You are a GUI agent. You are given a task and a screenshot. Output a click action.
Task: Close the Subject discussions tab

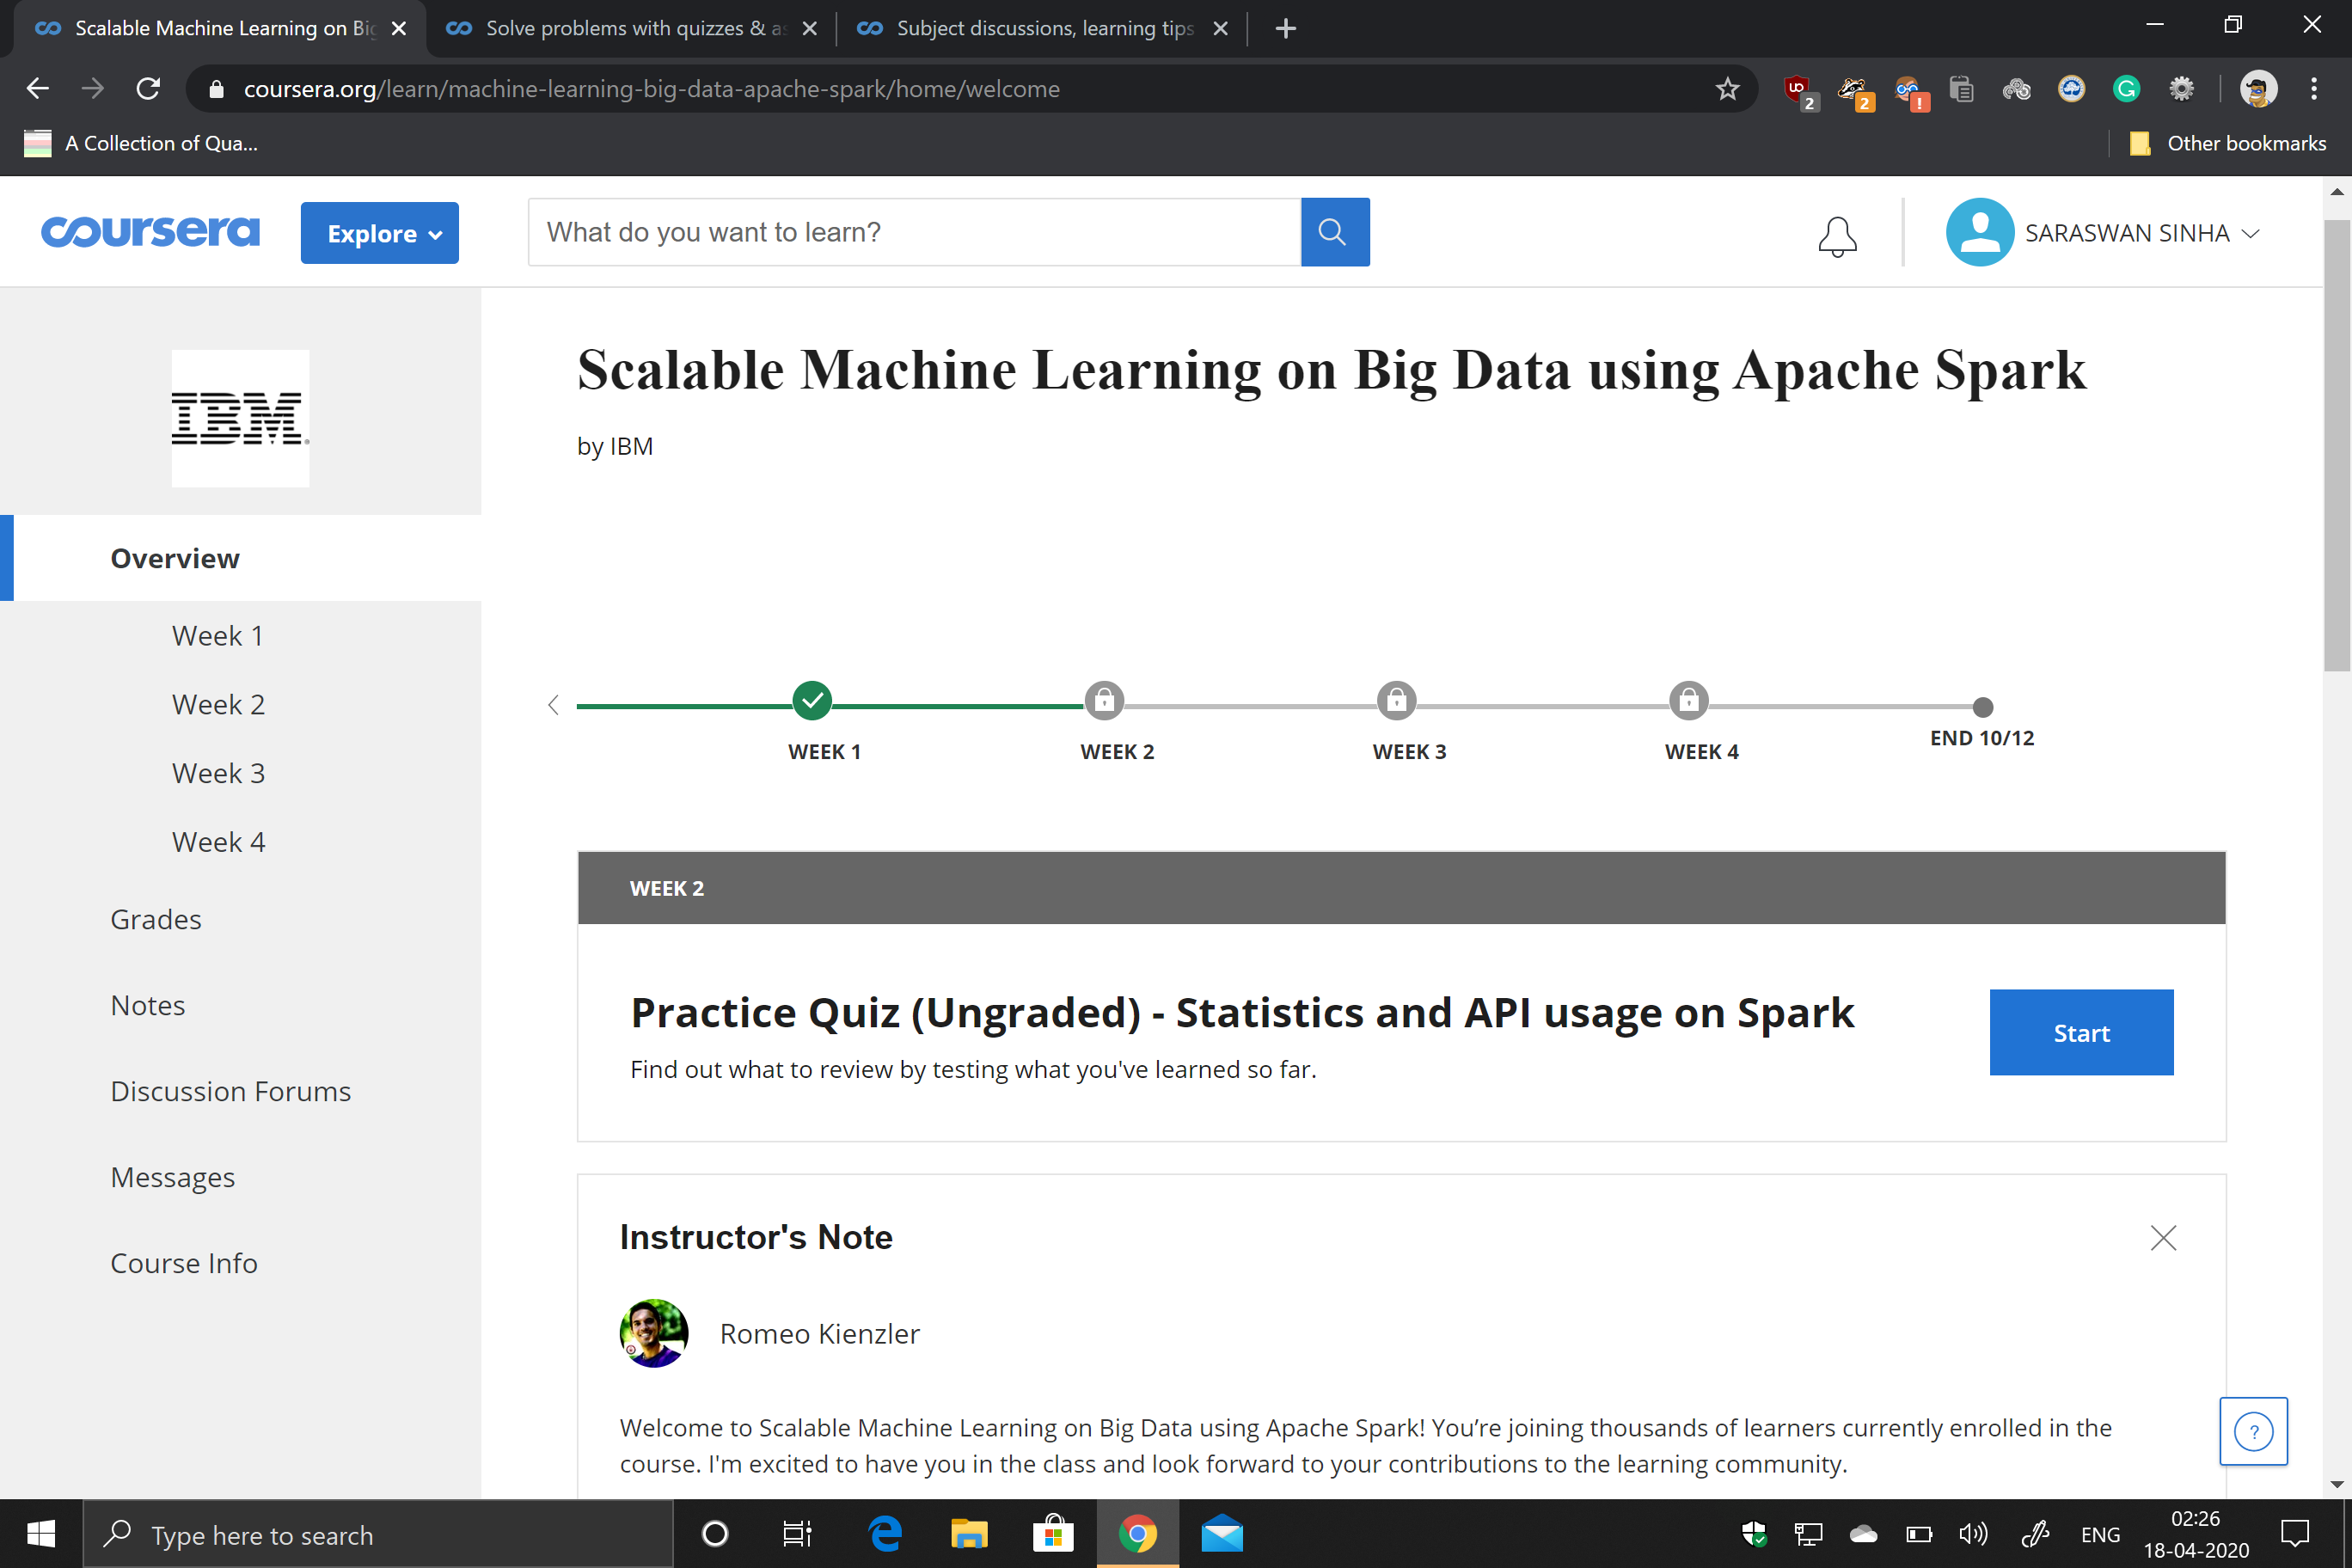pyautogui.click(x=1220, y=28)
